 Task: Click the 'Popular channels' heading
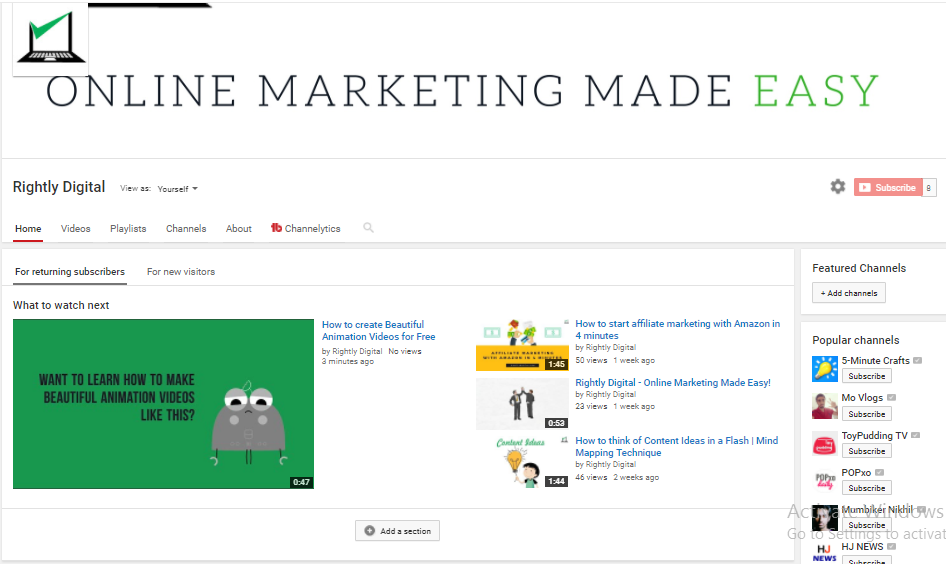pos(856,340)
